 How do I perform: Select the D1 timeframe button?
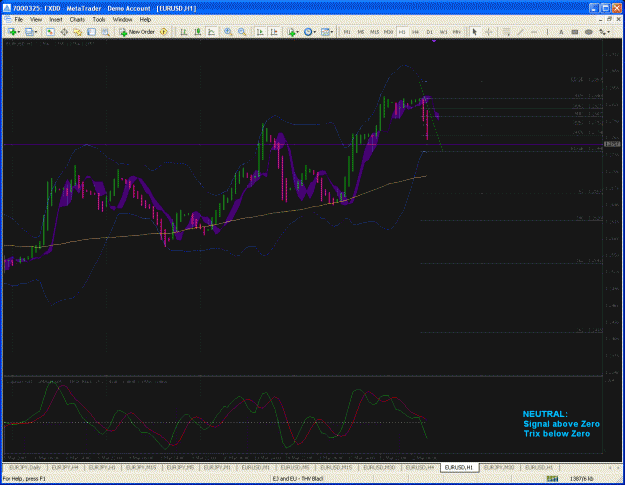click(429, 32)
